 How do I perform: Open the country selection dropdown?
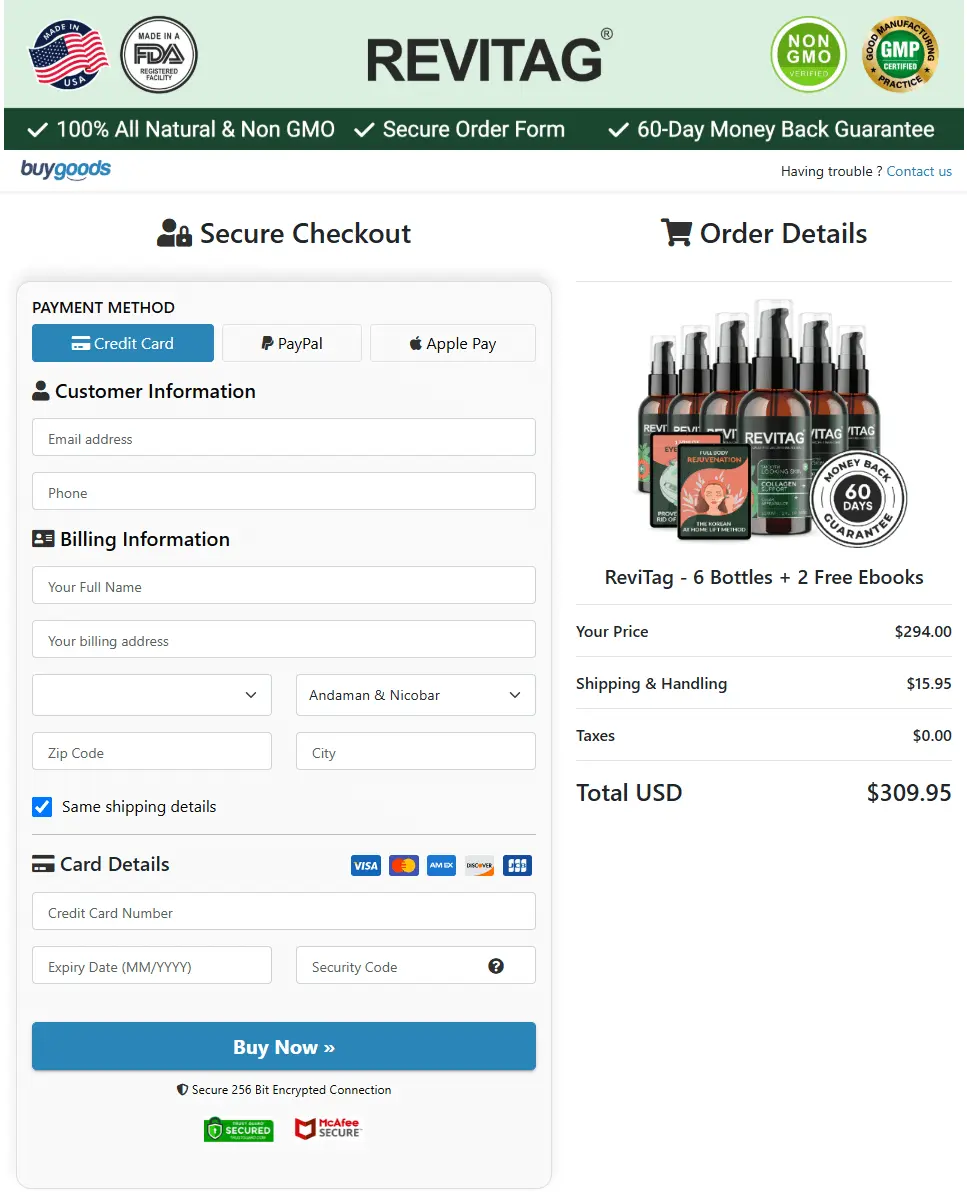(x=151, y=694)
